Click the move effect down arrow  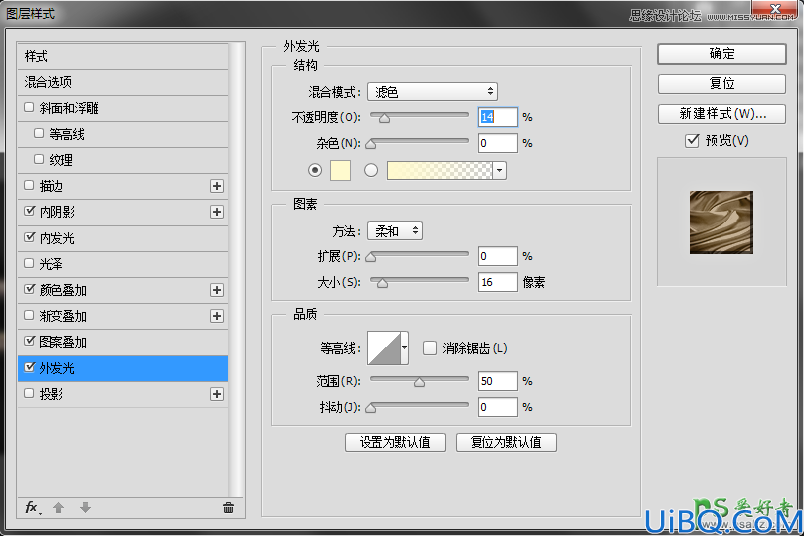point(86,508)
